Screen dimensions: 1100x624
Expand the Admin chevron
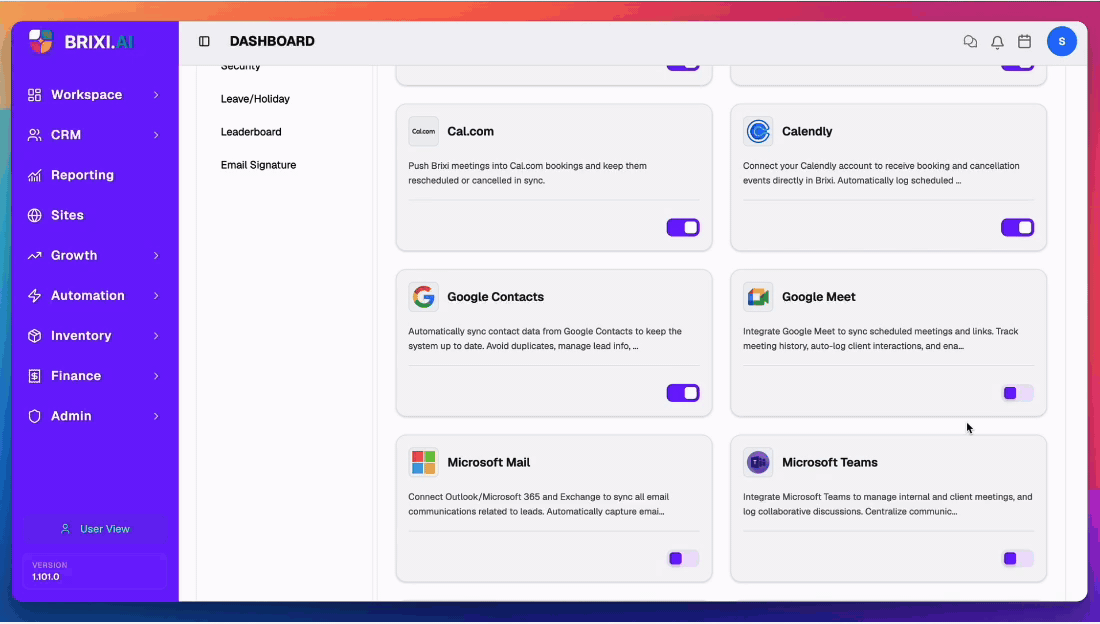[x=156, y=416]
